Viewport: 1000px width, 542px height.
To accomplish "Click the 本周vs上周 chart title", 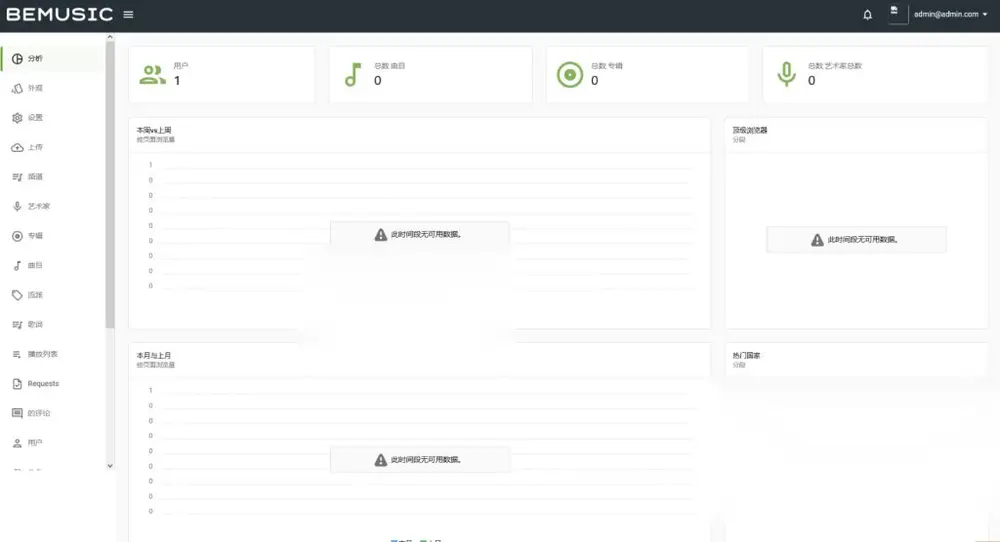I will click(154, 130).
